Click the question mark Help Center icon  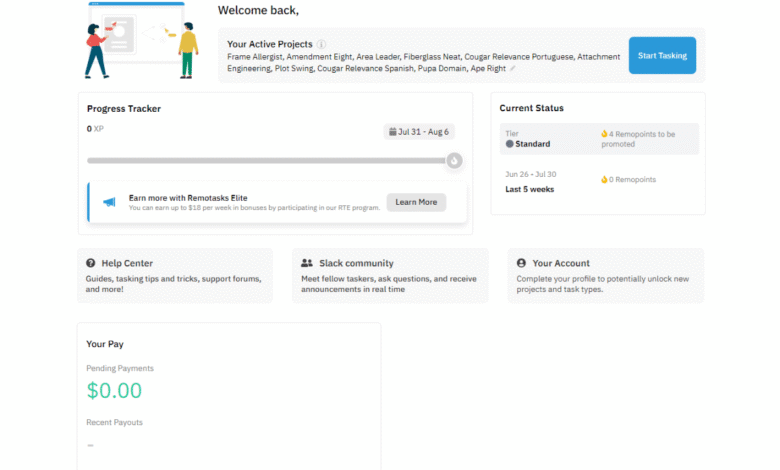[x=91, y=263]
